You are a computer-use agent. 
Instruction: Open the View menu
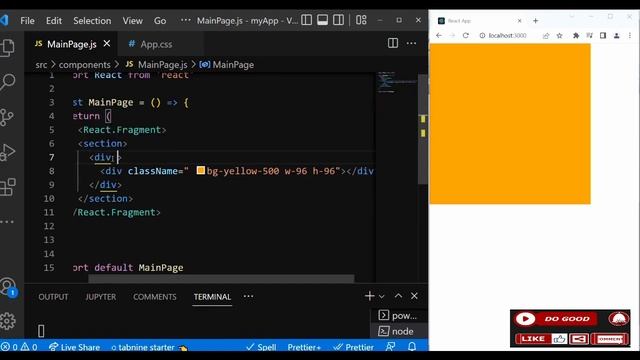pos(133,20)
